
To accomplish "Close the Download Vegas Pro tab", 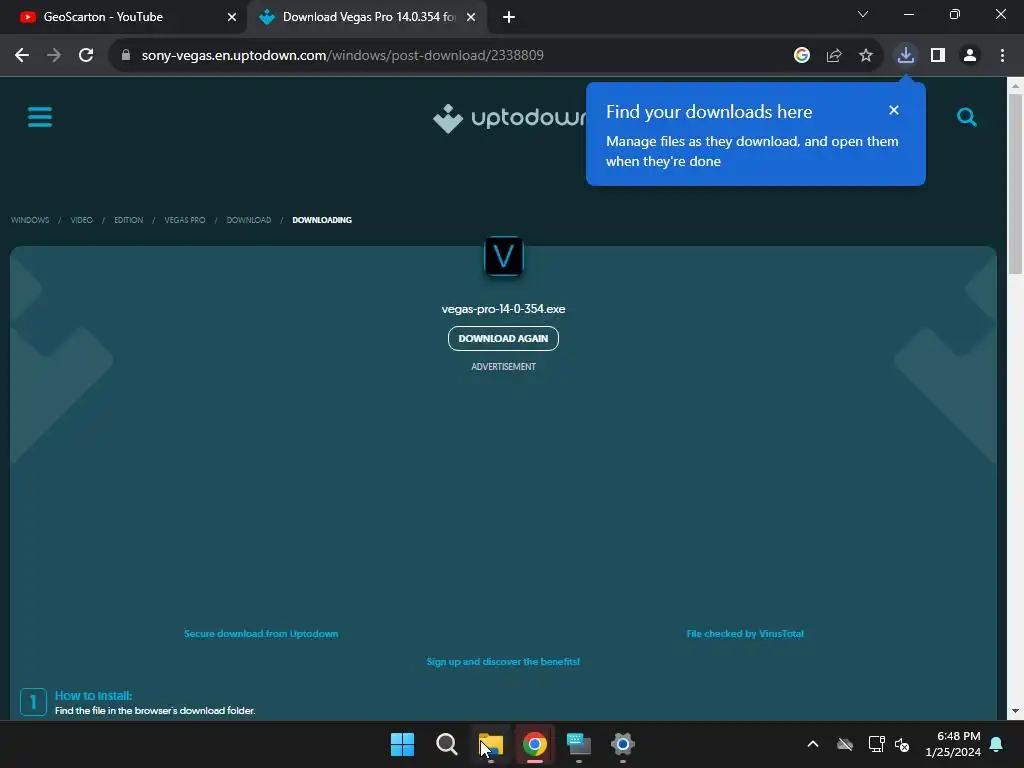I will (471, 17).
